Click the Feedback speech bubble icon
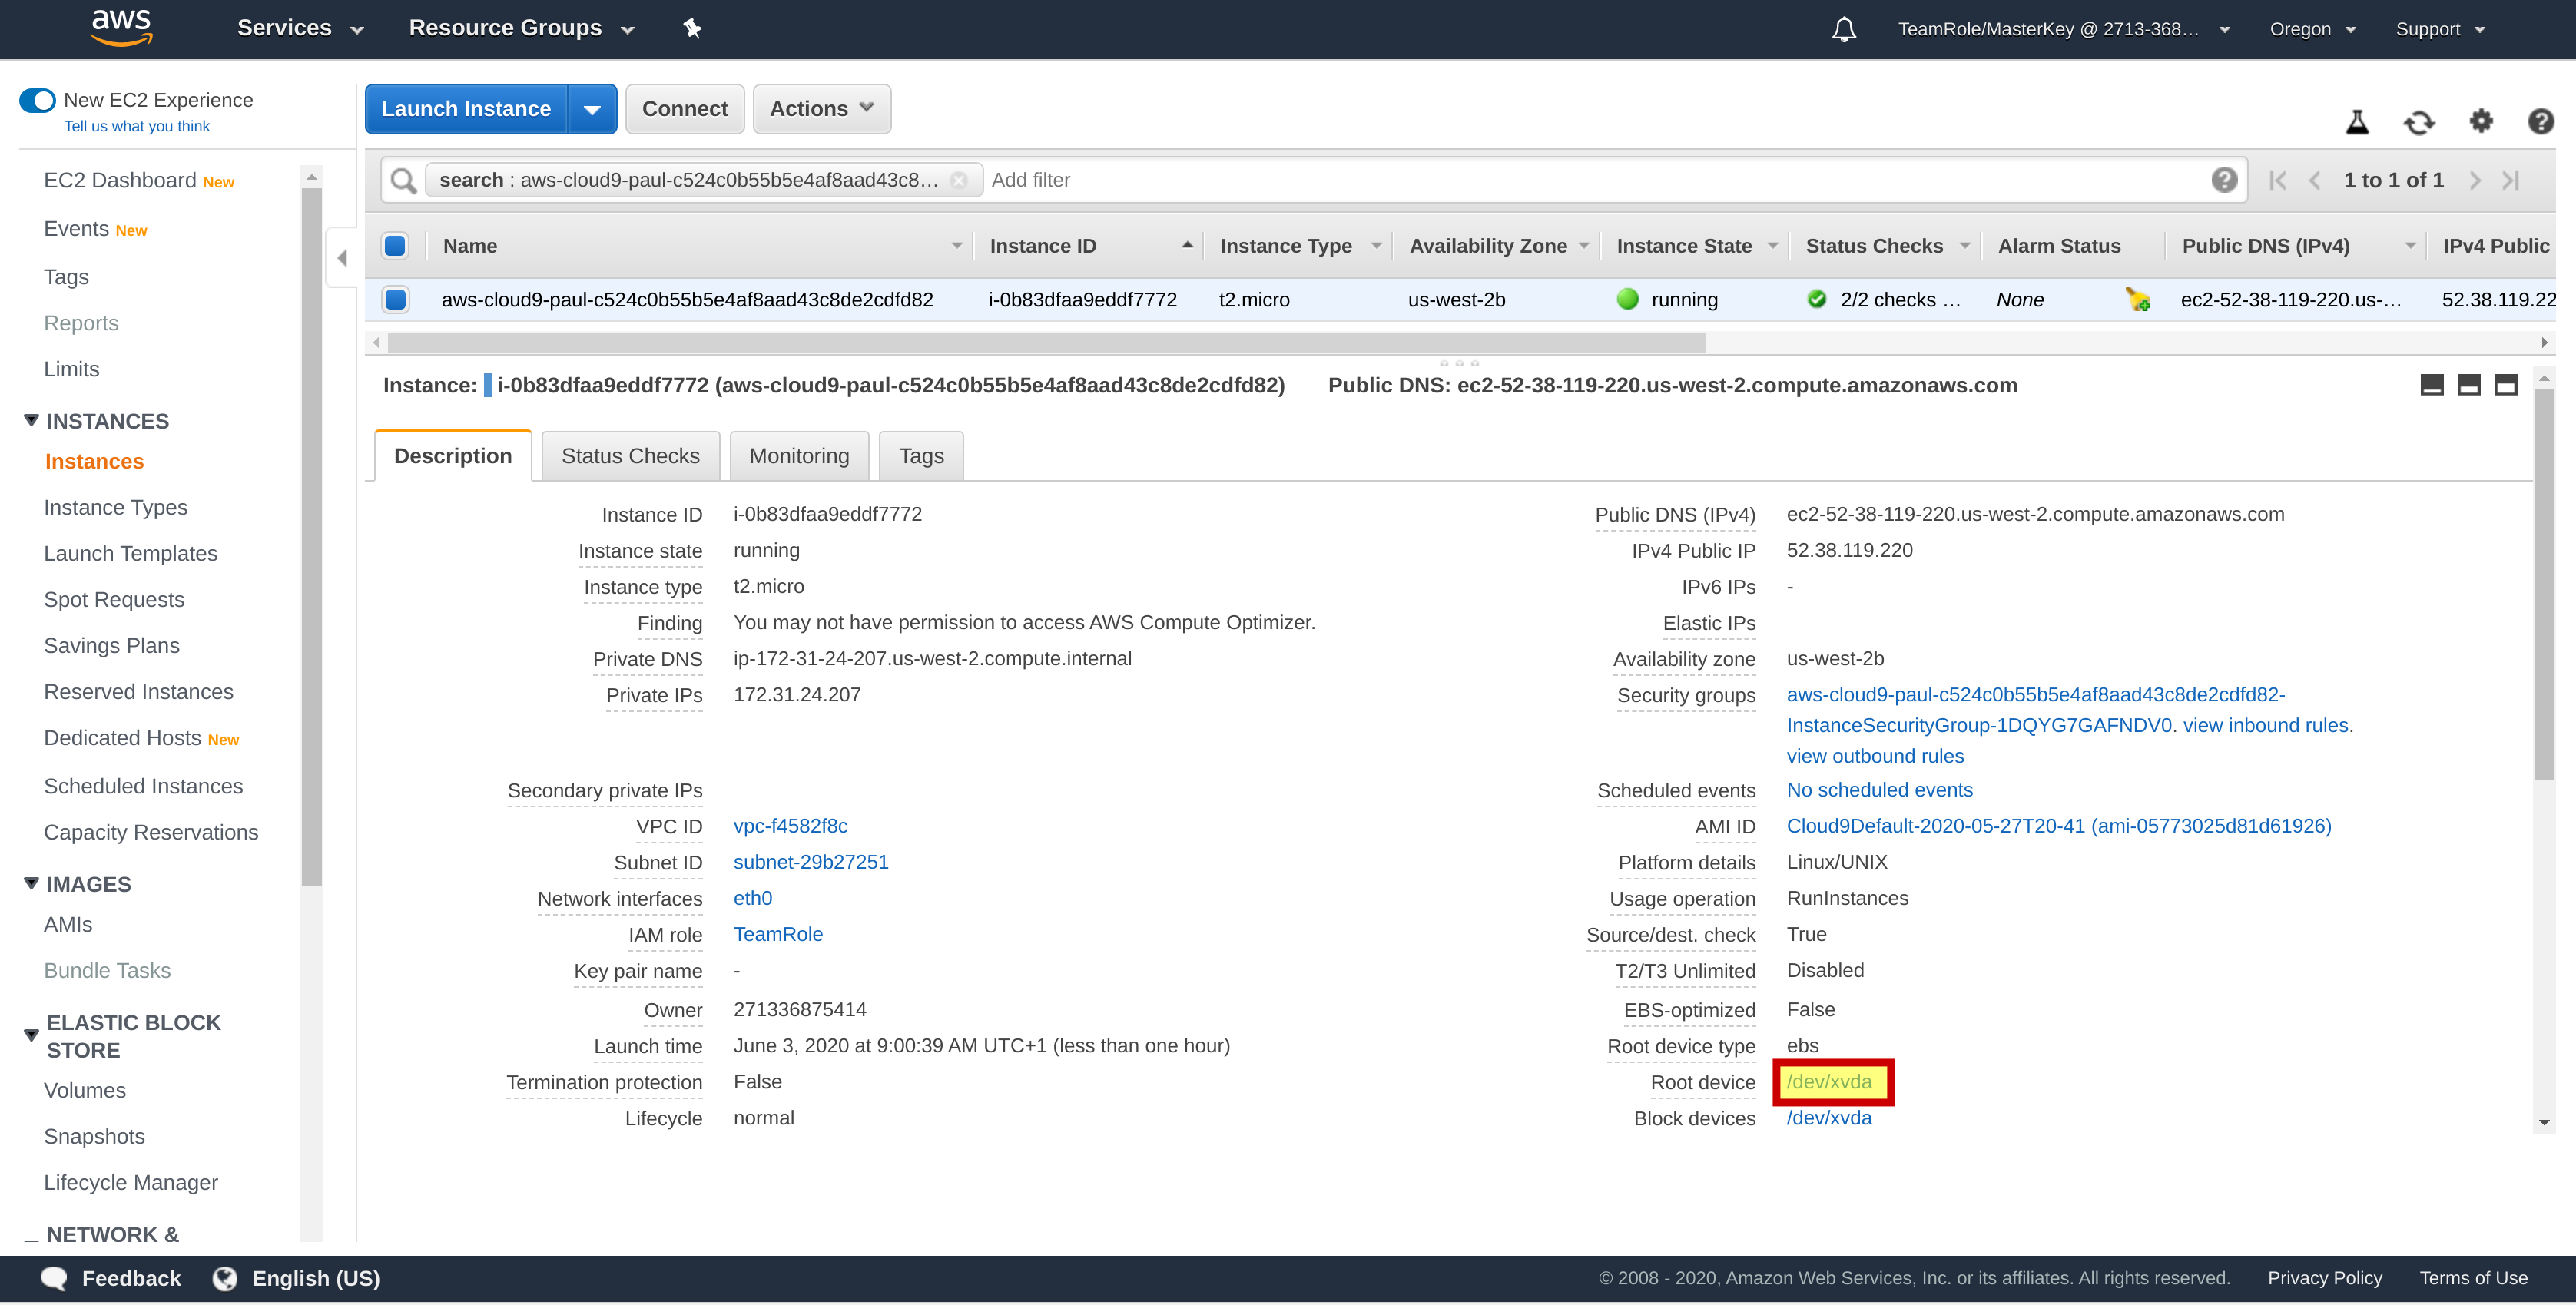The height and width of the screenshot is (1305, 2576). click(x=53, y=1278)
